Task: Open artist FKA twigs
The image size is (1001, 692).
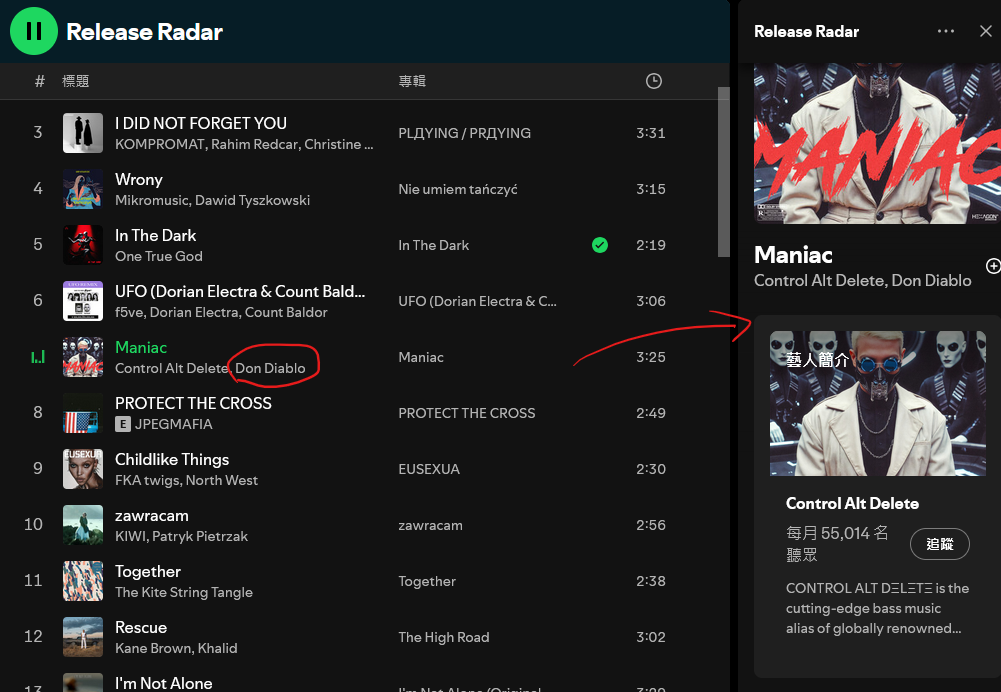Action: tap(146, 480)
